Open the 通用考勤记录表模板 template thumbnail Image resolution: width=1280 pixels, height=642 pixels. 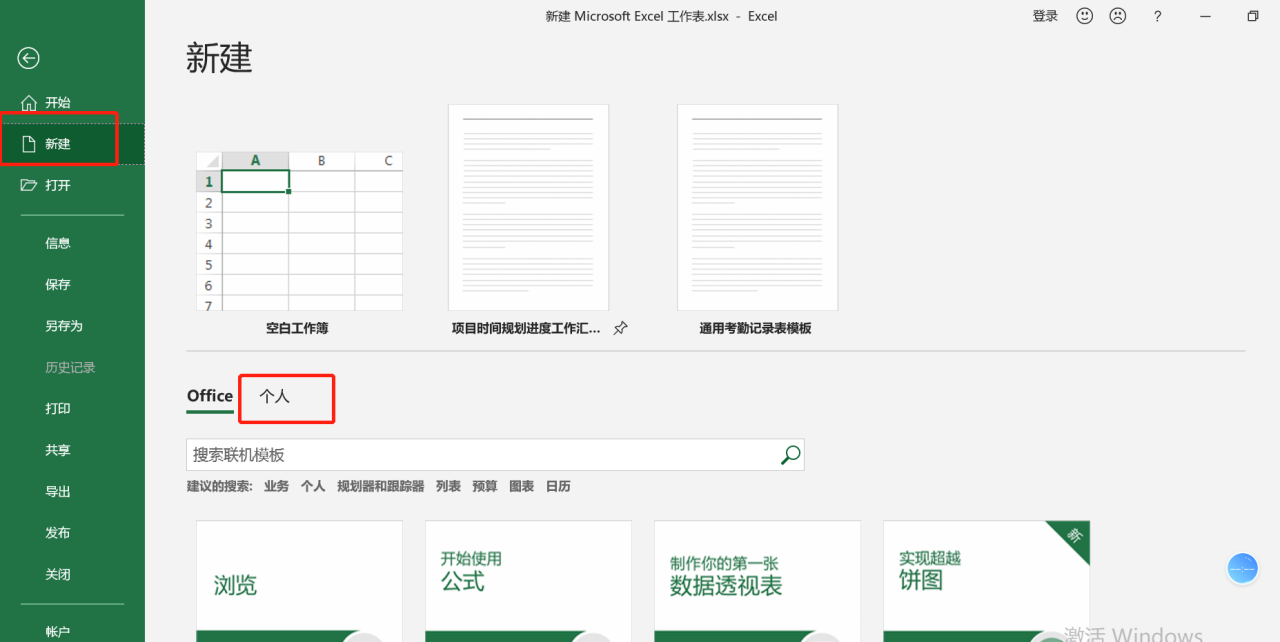click(x=757, y=208)
